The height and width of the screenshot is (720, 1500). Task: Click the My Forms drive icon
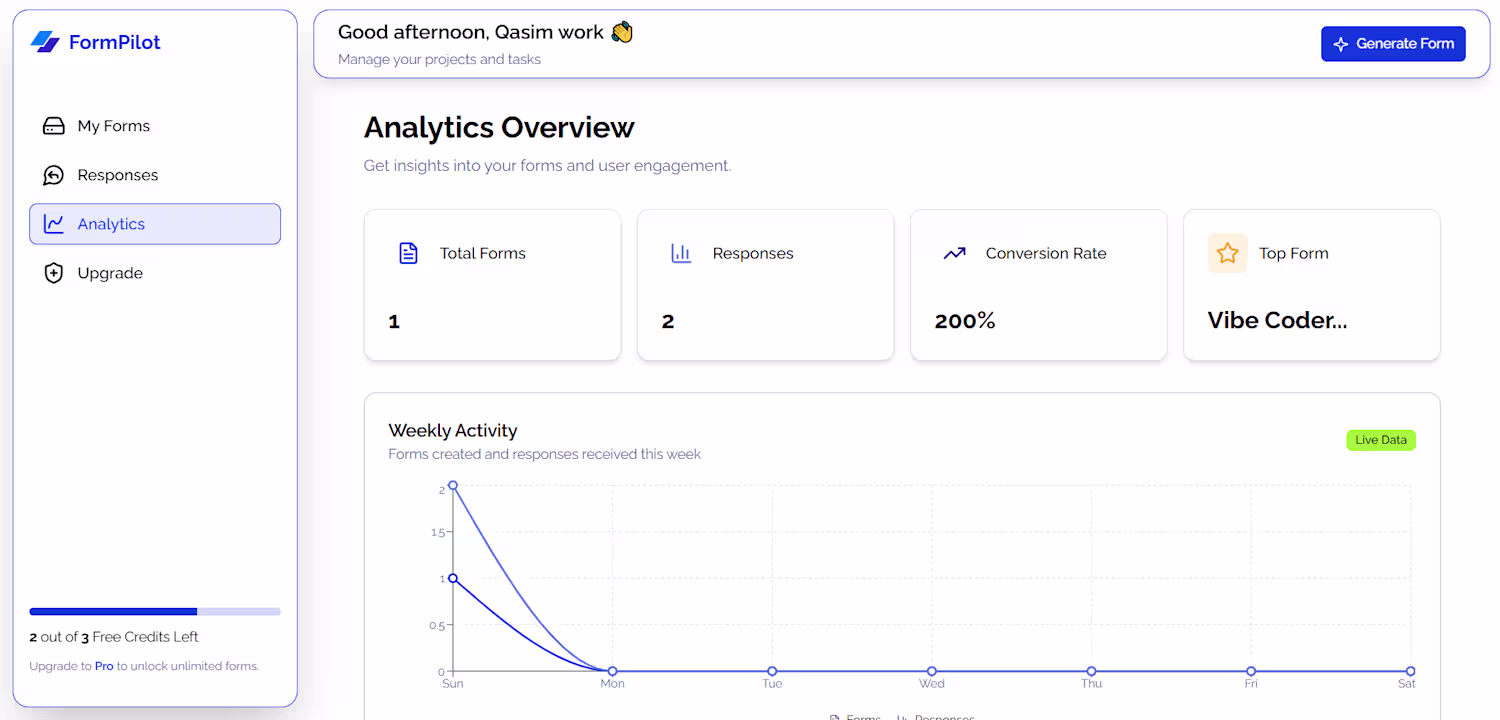[x=54, y=126]
